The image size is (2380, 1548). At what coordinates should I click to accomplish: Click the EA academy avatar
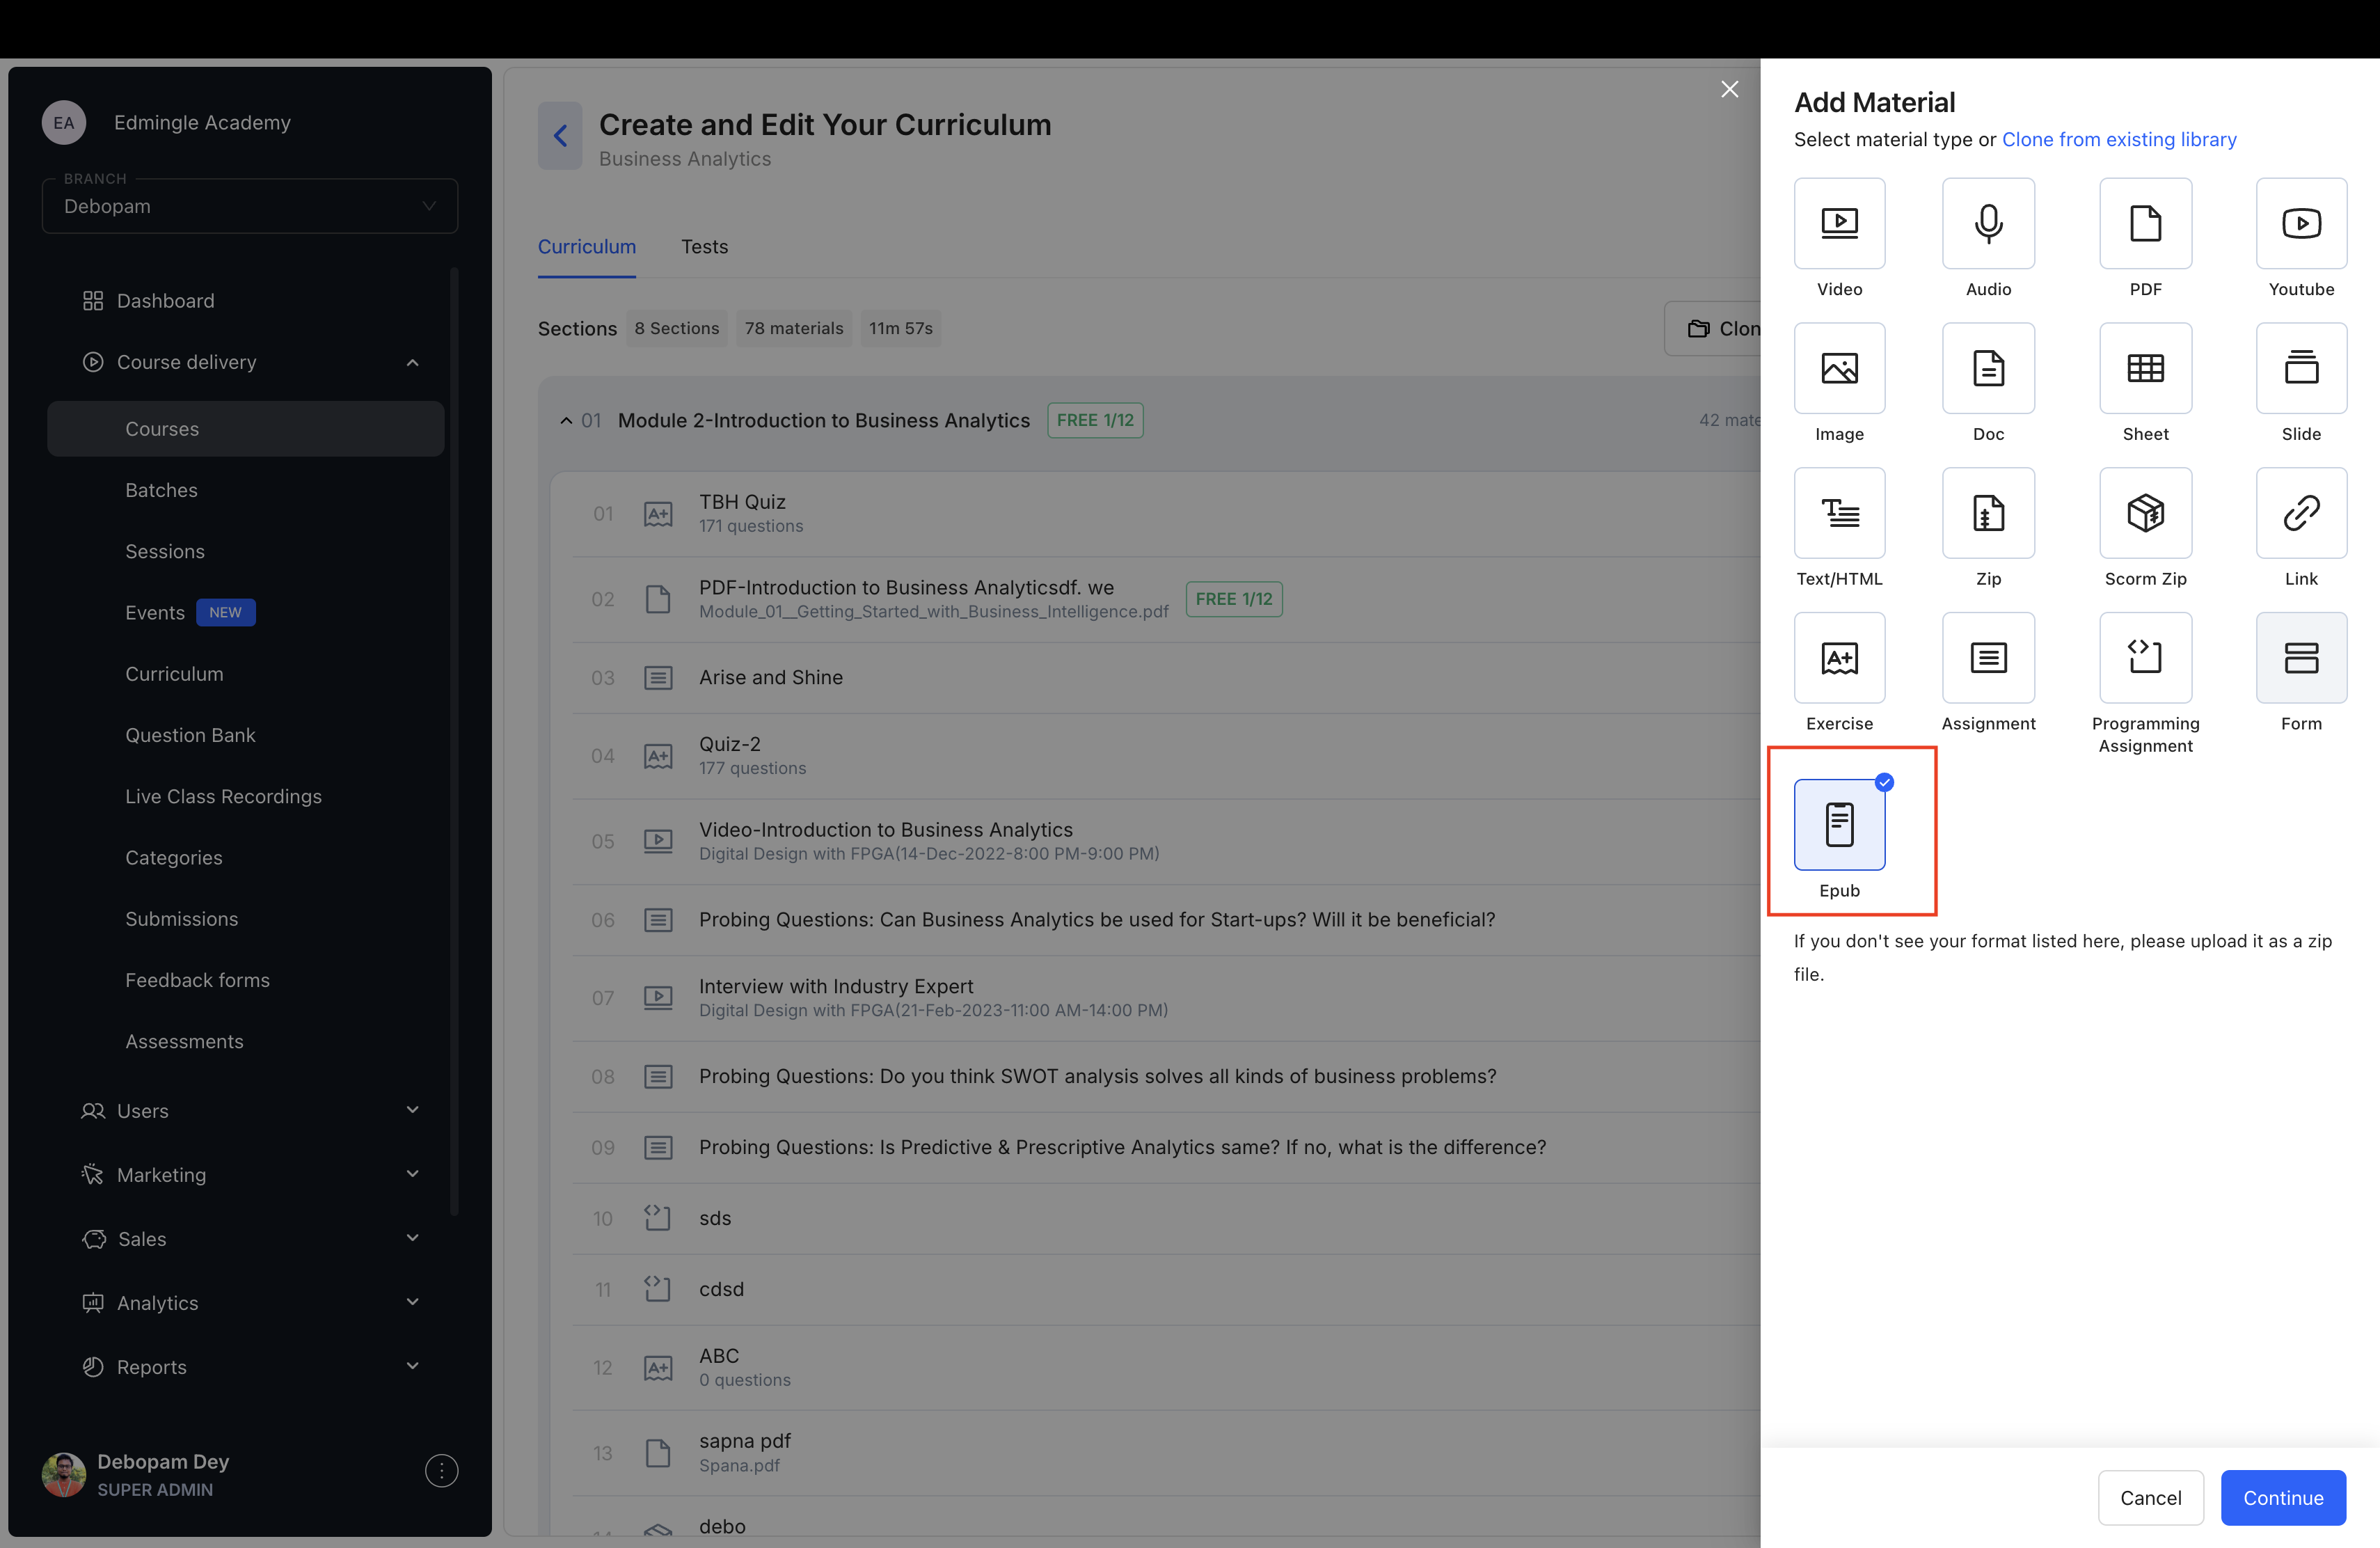(x=63, y=122)
